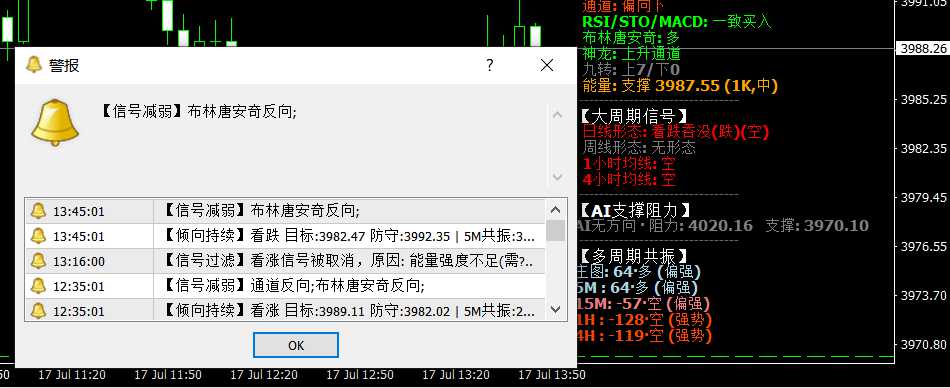
Task: Click the bell icon in the 警报 title bar
Action: point(34,65)
